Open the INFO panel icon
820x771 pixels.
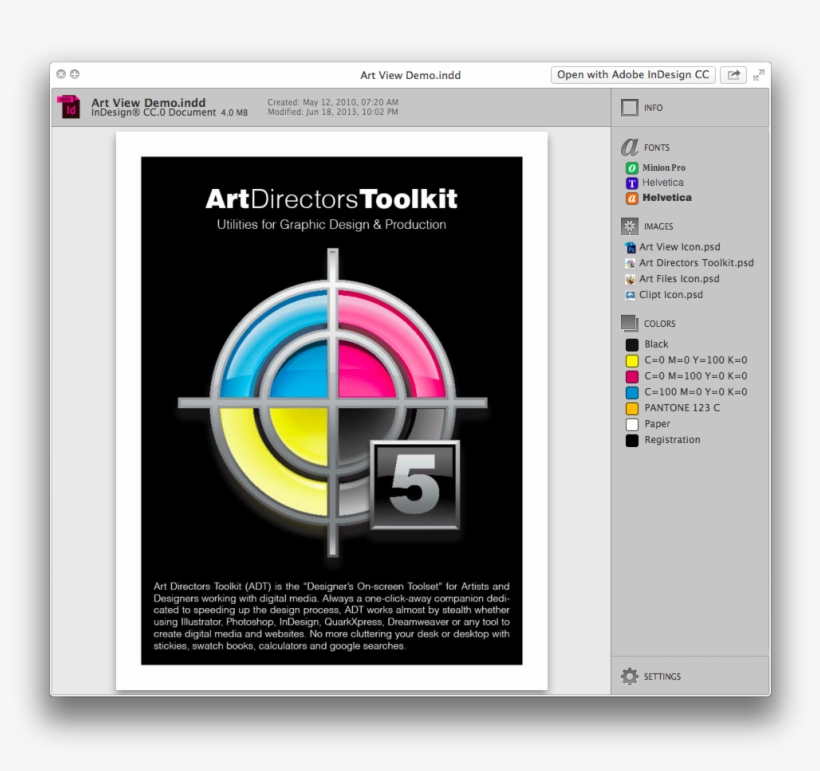click(x=630, y=108)
